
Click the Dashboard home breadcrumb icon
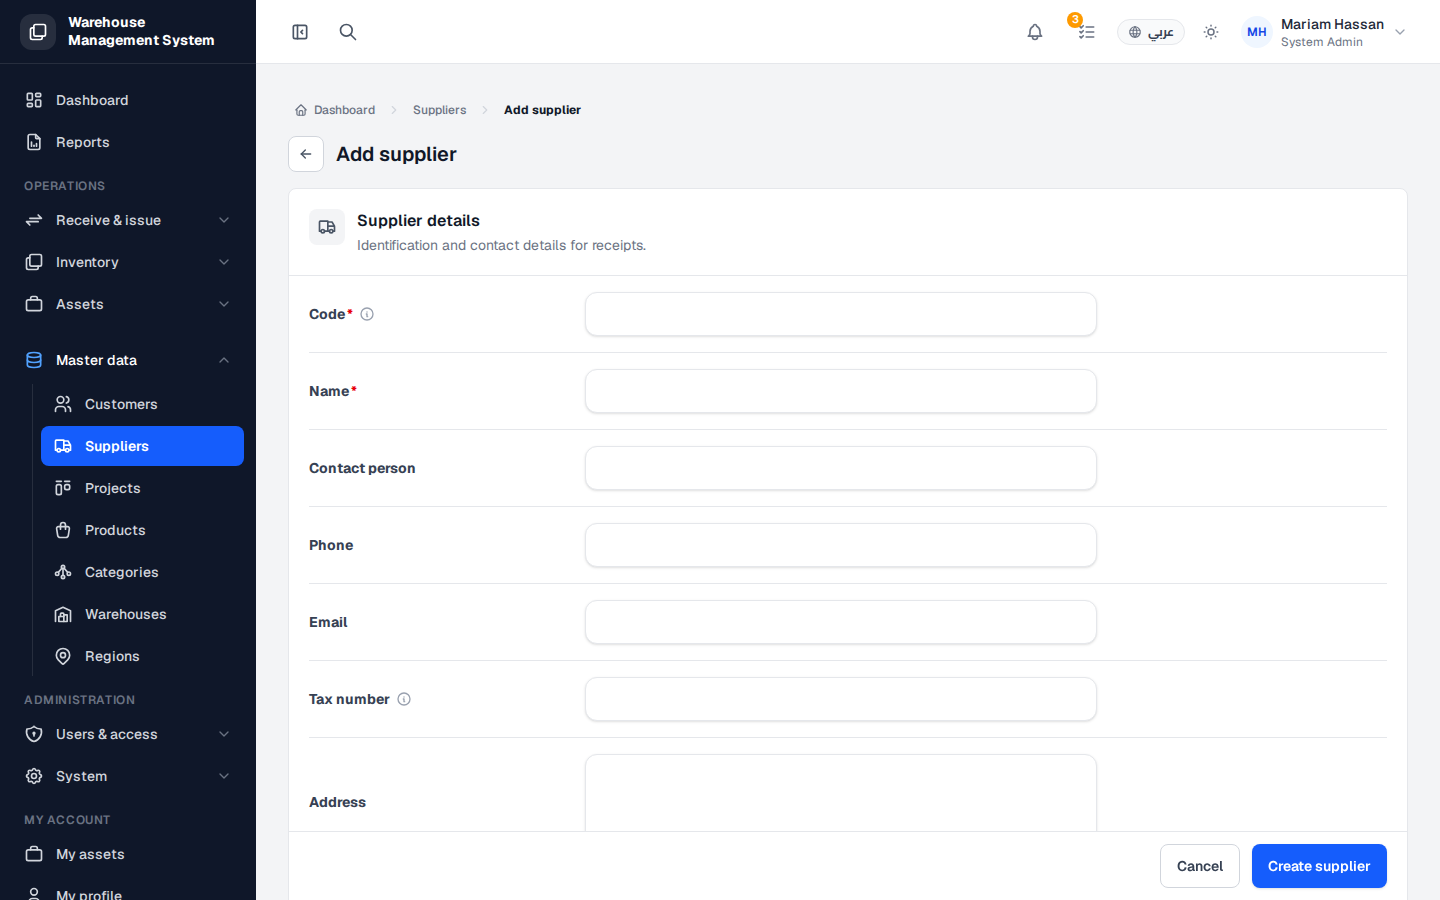pos(300,110)
